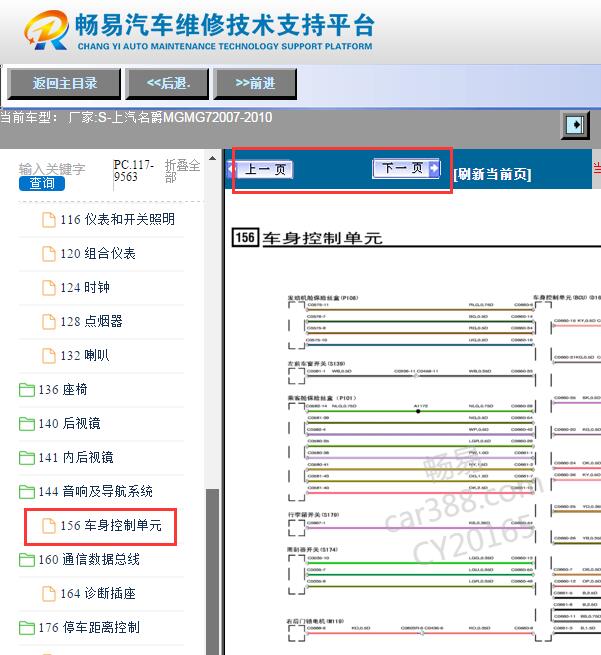601x655 pixels.
Task: Click the sidebar scrollbar up arrow
Action: pos(212,158)
